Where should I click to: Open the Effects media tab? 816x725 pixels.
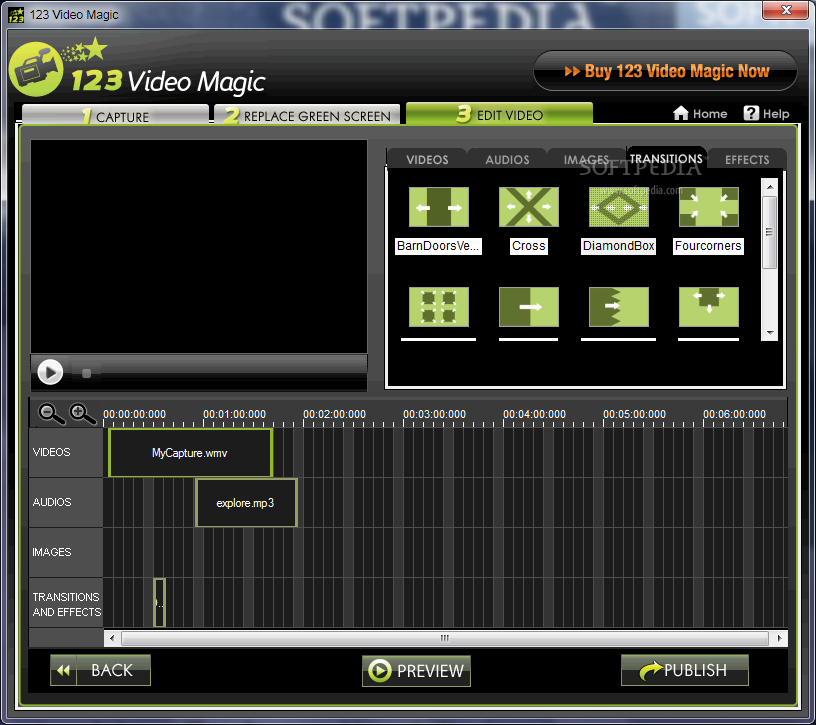tap(747, 159)
